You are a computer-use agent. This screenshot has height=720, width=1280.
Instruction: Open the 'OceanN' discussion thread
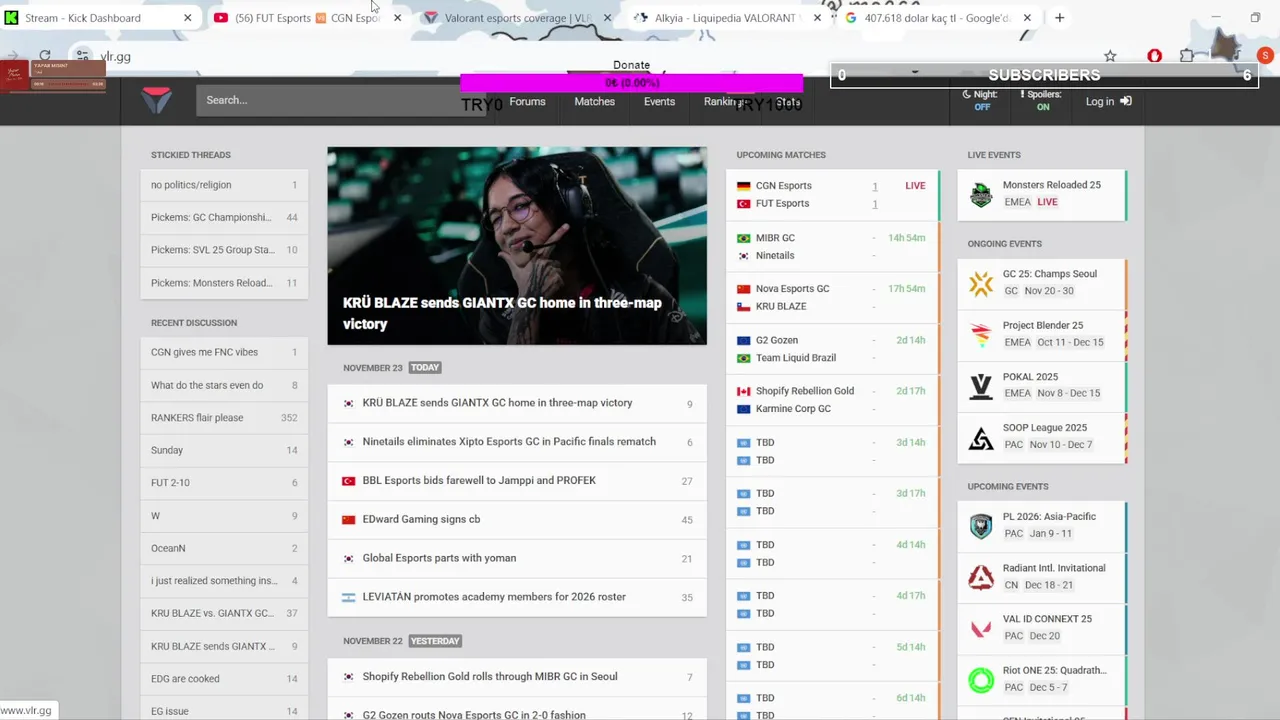tap(224, 548)
